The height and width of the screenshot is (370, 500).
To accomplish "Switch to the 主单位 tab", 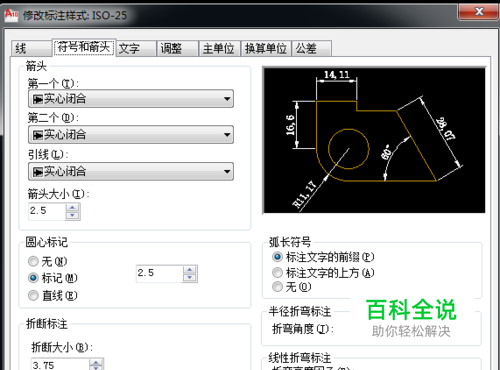I will click(219, 49).
